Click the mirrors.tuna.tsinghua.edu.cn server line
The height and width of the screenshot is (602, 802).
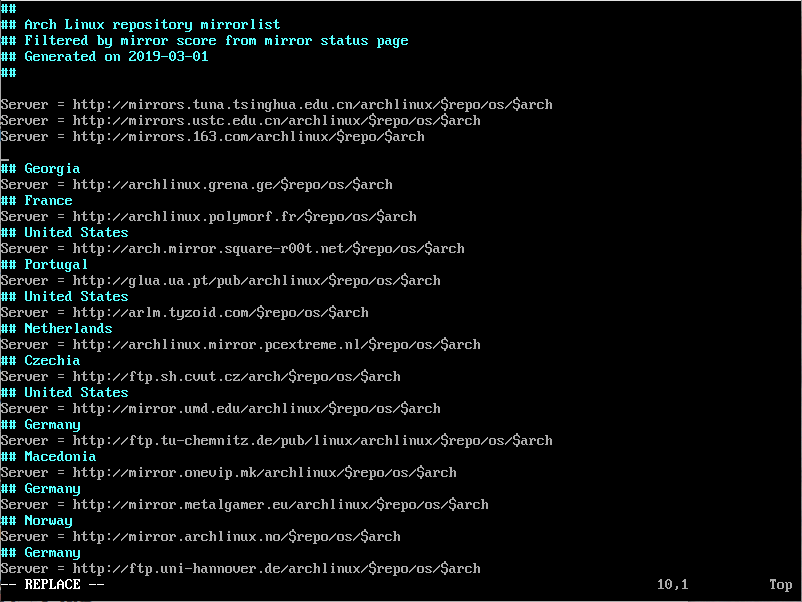pos(276,104)
